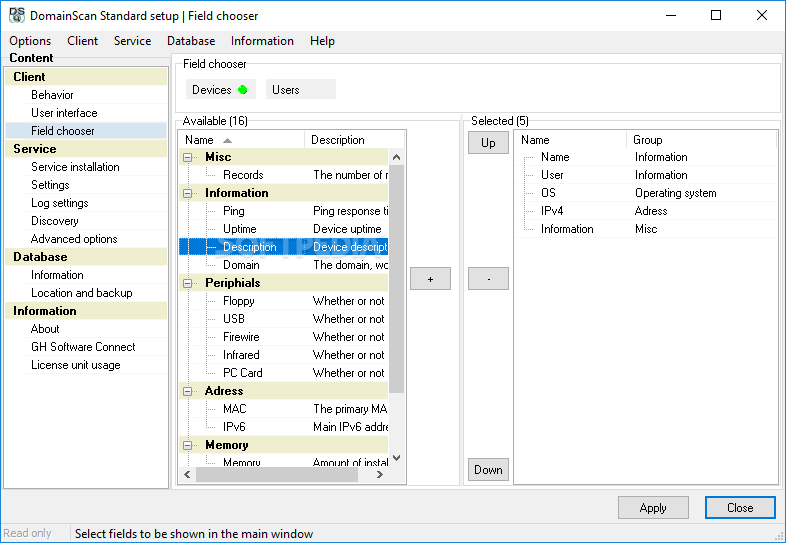Select Field chooser in Content tree

(x=63, y=131)
